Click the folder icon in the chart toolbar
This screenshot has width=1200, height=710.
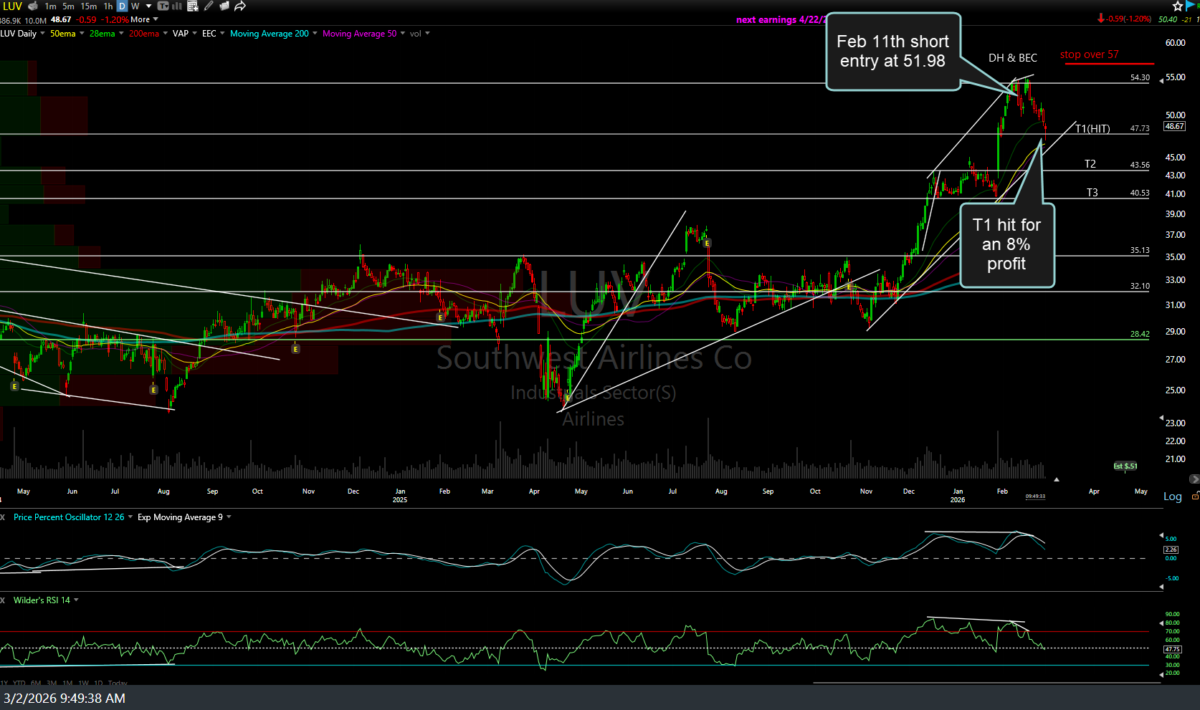(x=224, y=6)
